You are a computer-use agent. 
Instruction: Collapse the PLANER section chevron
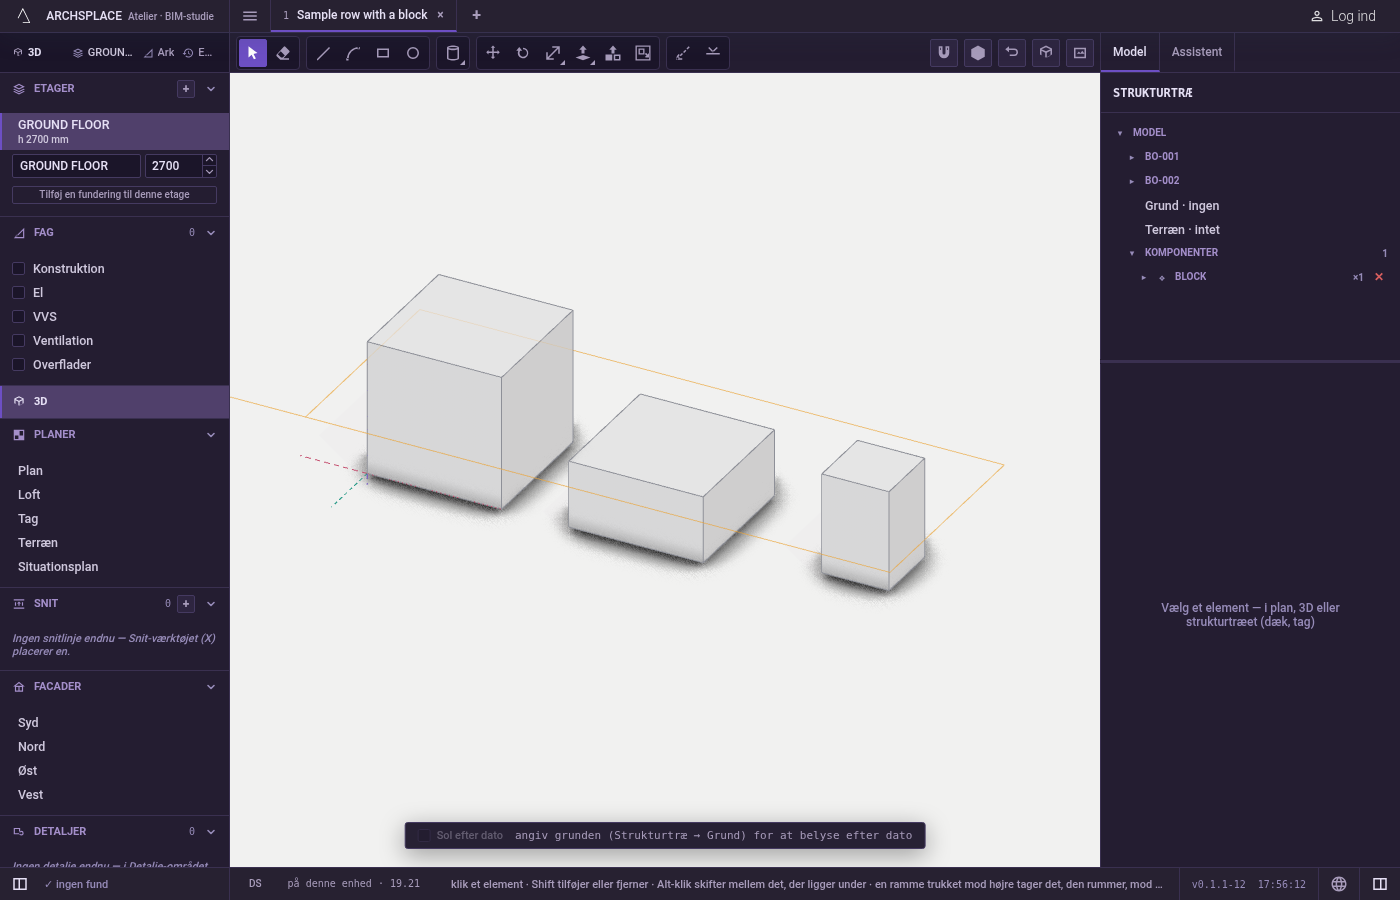coord(211,435)
